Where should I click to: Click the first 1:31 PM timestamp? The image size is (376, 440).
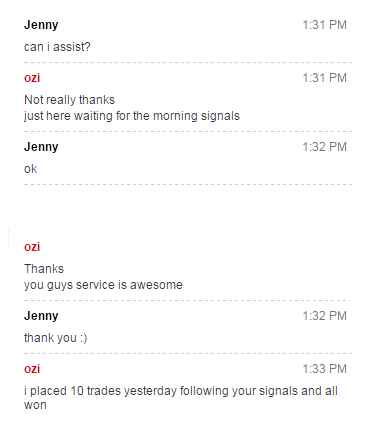(x=324, y=25)
